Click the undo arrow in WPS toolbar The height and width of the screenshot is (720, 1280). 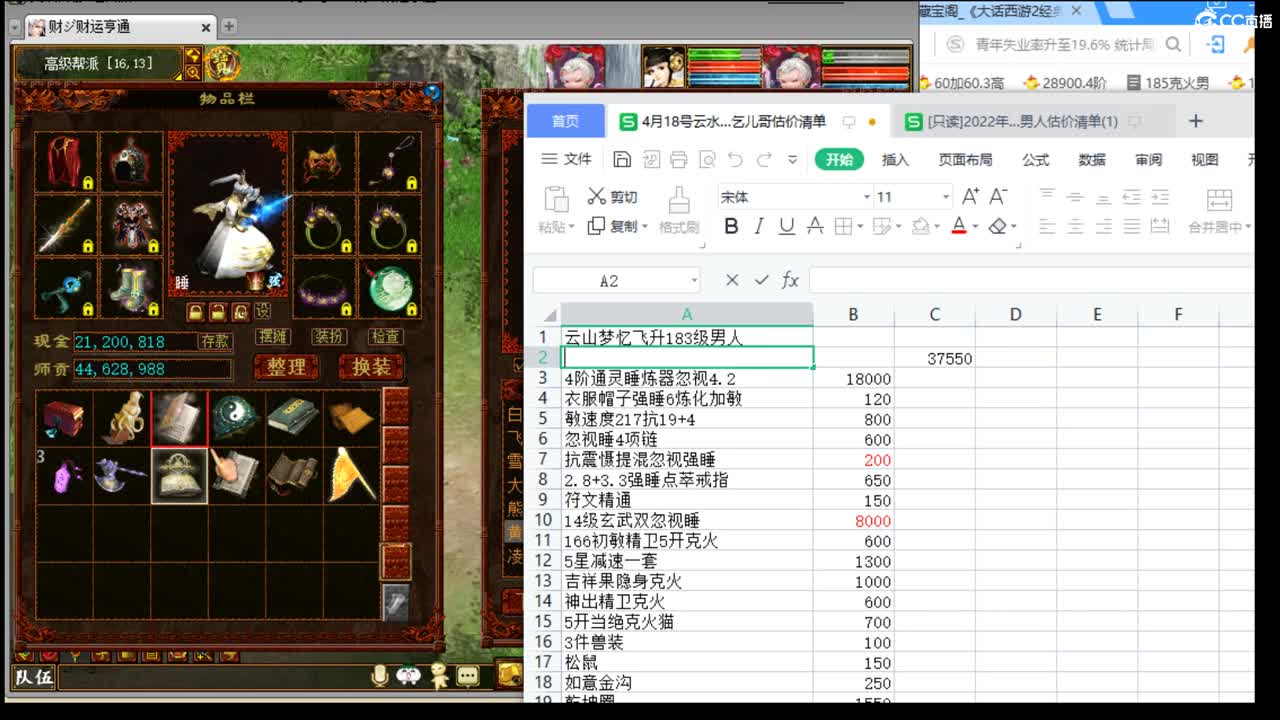click(x=735, y=159)
